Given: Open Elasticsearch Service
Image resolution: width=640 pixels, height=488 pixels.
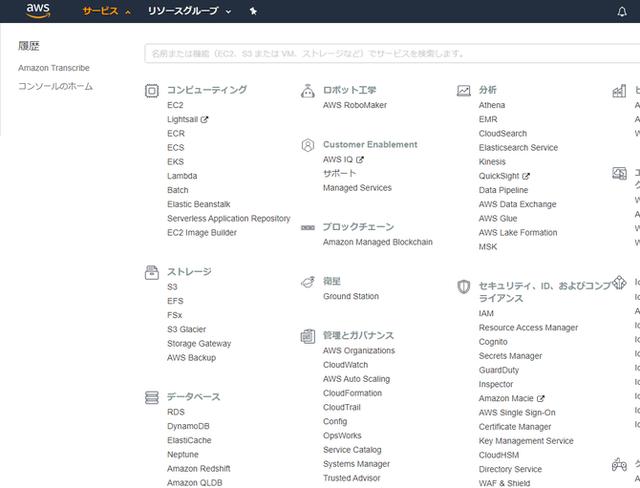Looking at the screenshot, I should (x=518, y=148).
